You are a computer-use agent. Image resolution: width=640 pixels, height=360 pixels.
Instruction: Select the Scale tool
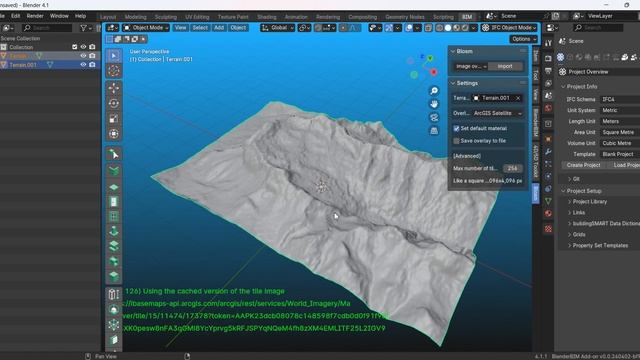click(x=114, y=119)
